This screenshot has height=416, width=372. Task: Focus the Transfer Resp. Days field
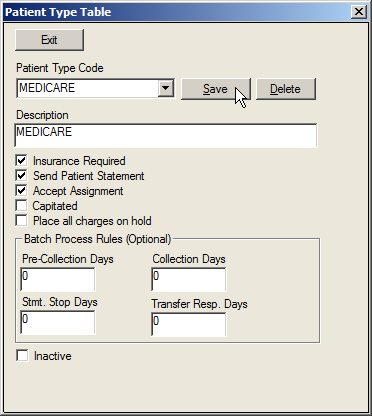(189, 324)
